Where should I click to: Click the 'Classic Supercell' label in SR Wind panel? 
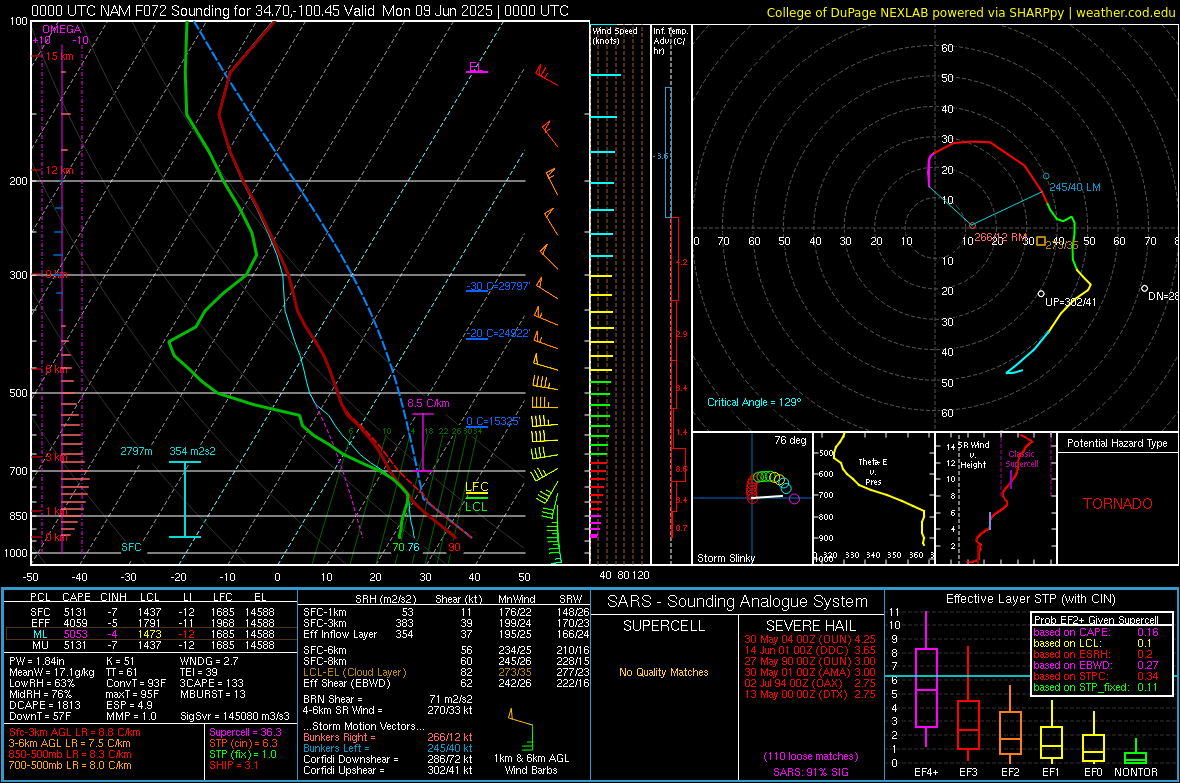tap(1022, 459)
